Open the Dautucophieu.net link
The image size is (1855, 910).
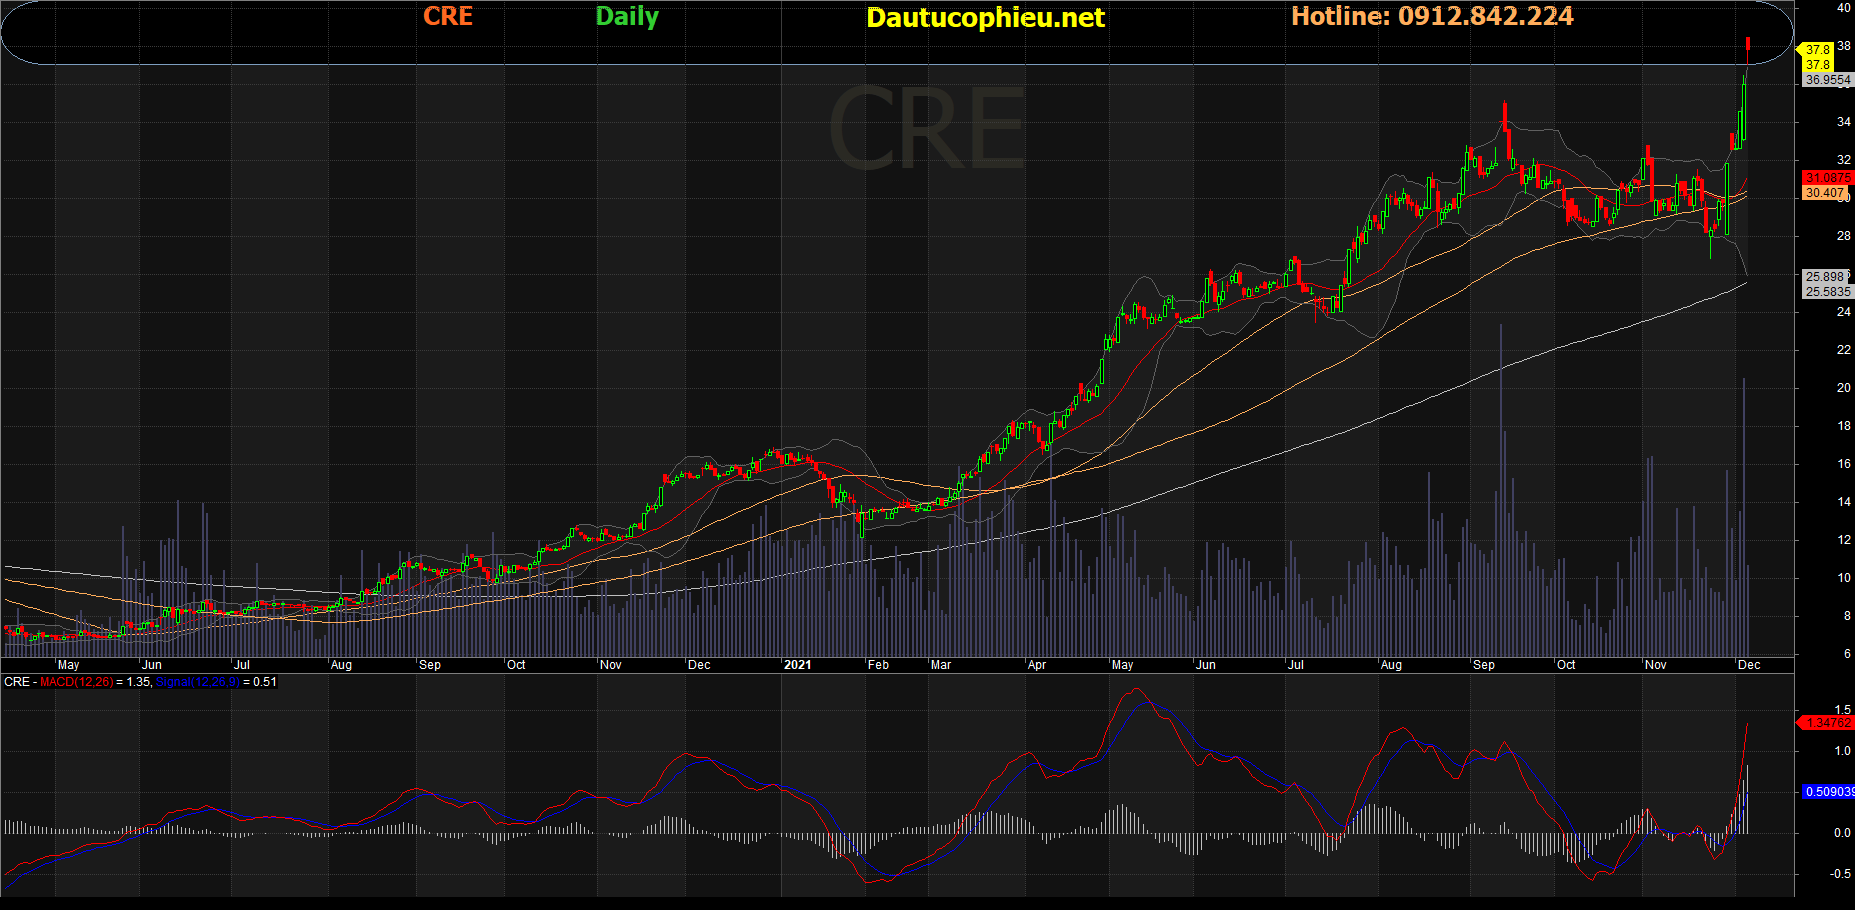pyautogui.click(x=985, y=18)
